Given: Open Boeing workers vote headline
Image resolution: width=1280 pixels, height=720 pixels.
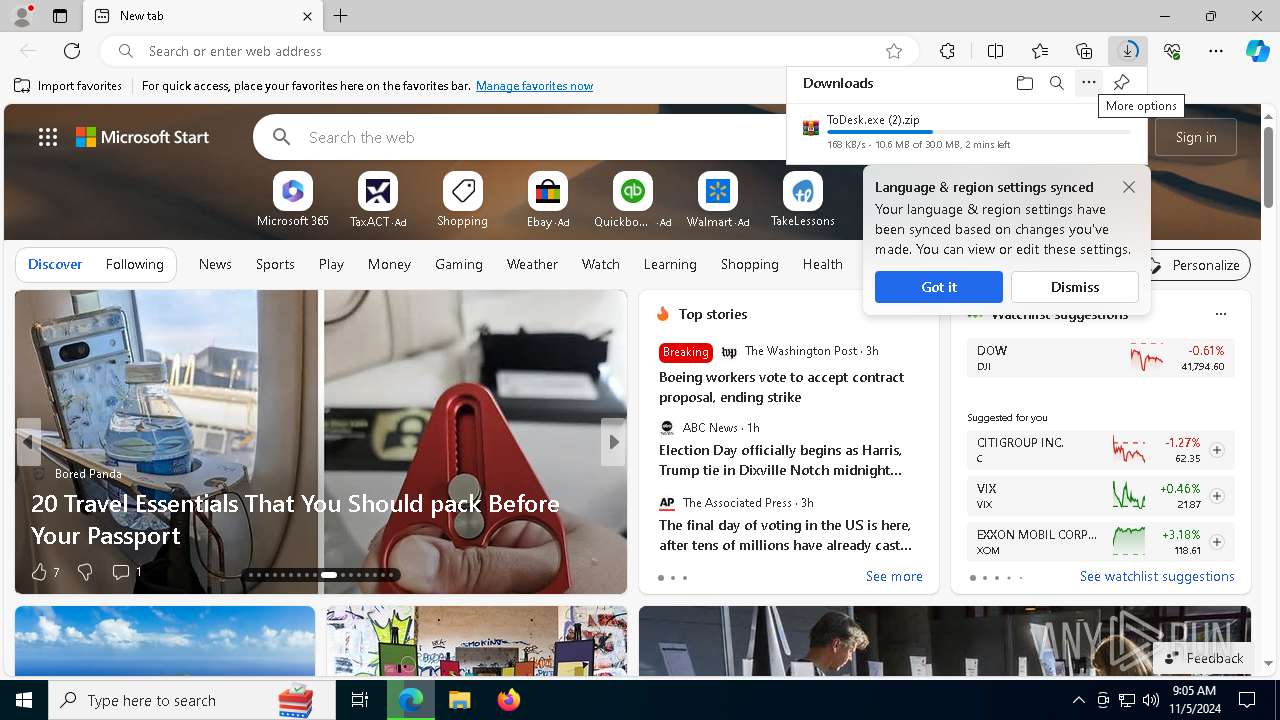Looking at the screenshot, I should [x=781, y=387].
